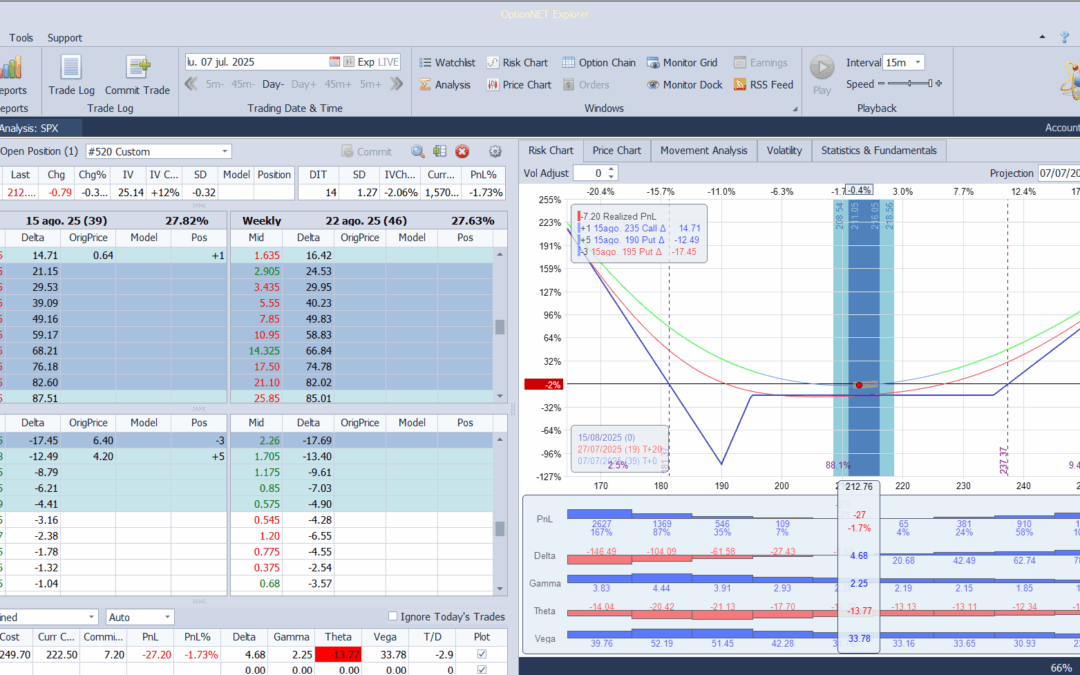Adjust the Speed slider handle
This screenshot has width=1080, height=675.
point(930,84)
